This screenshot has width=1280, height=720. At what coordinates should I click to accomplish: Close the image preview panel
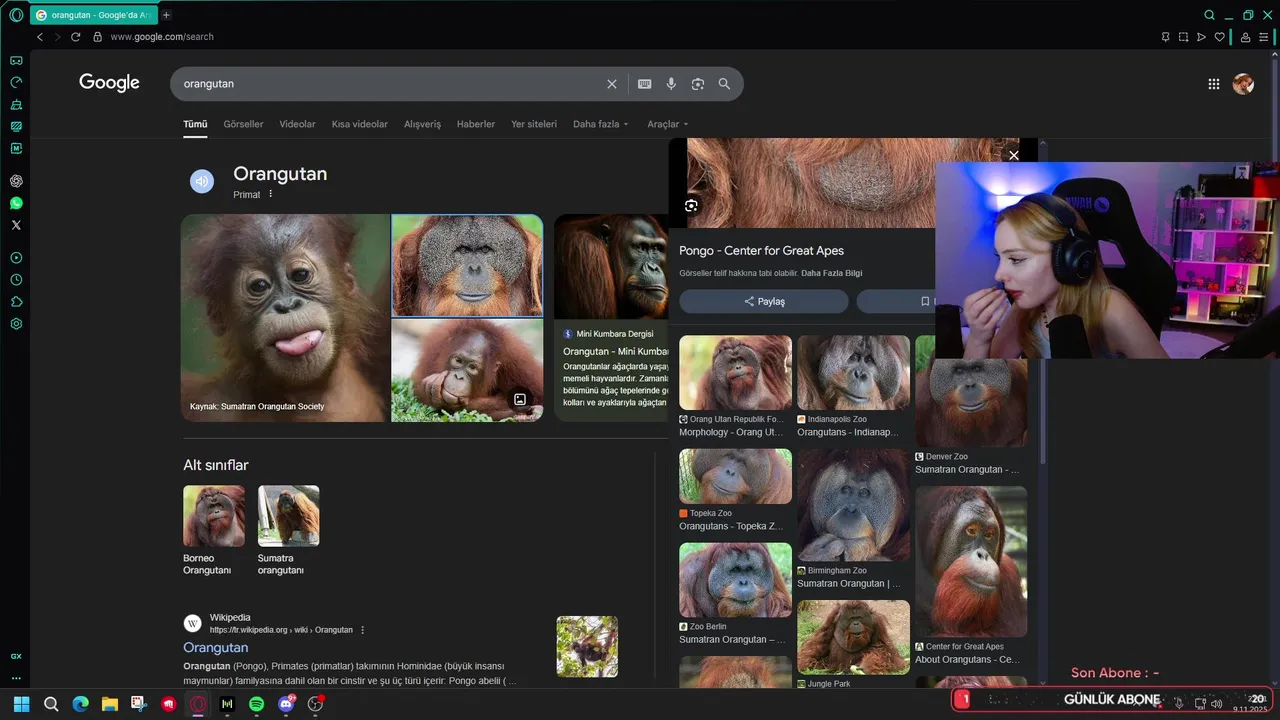click(1013, 155)
